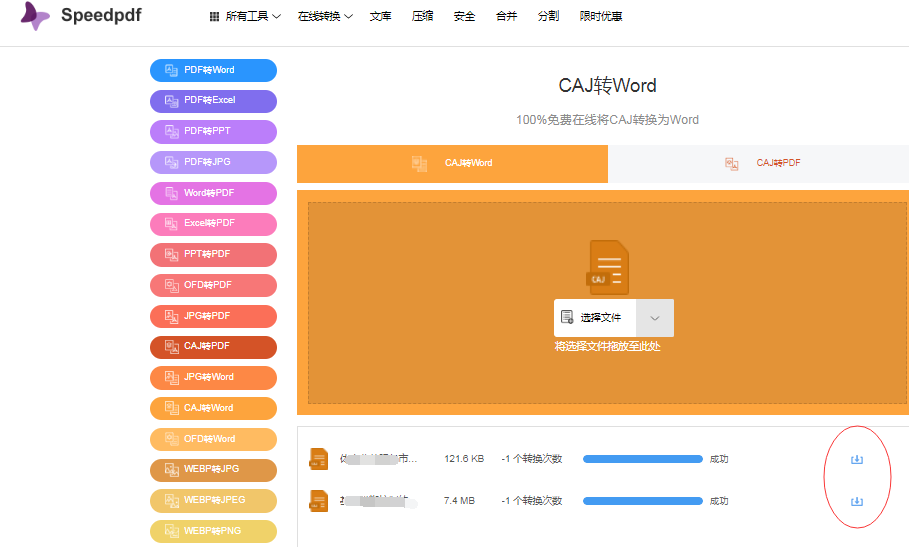
Task: Click the JPG转PDF sidebar icon
Action: click(172, 316)
